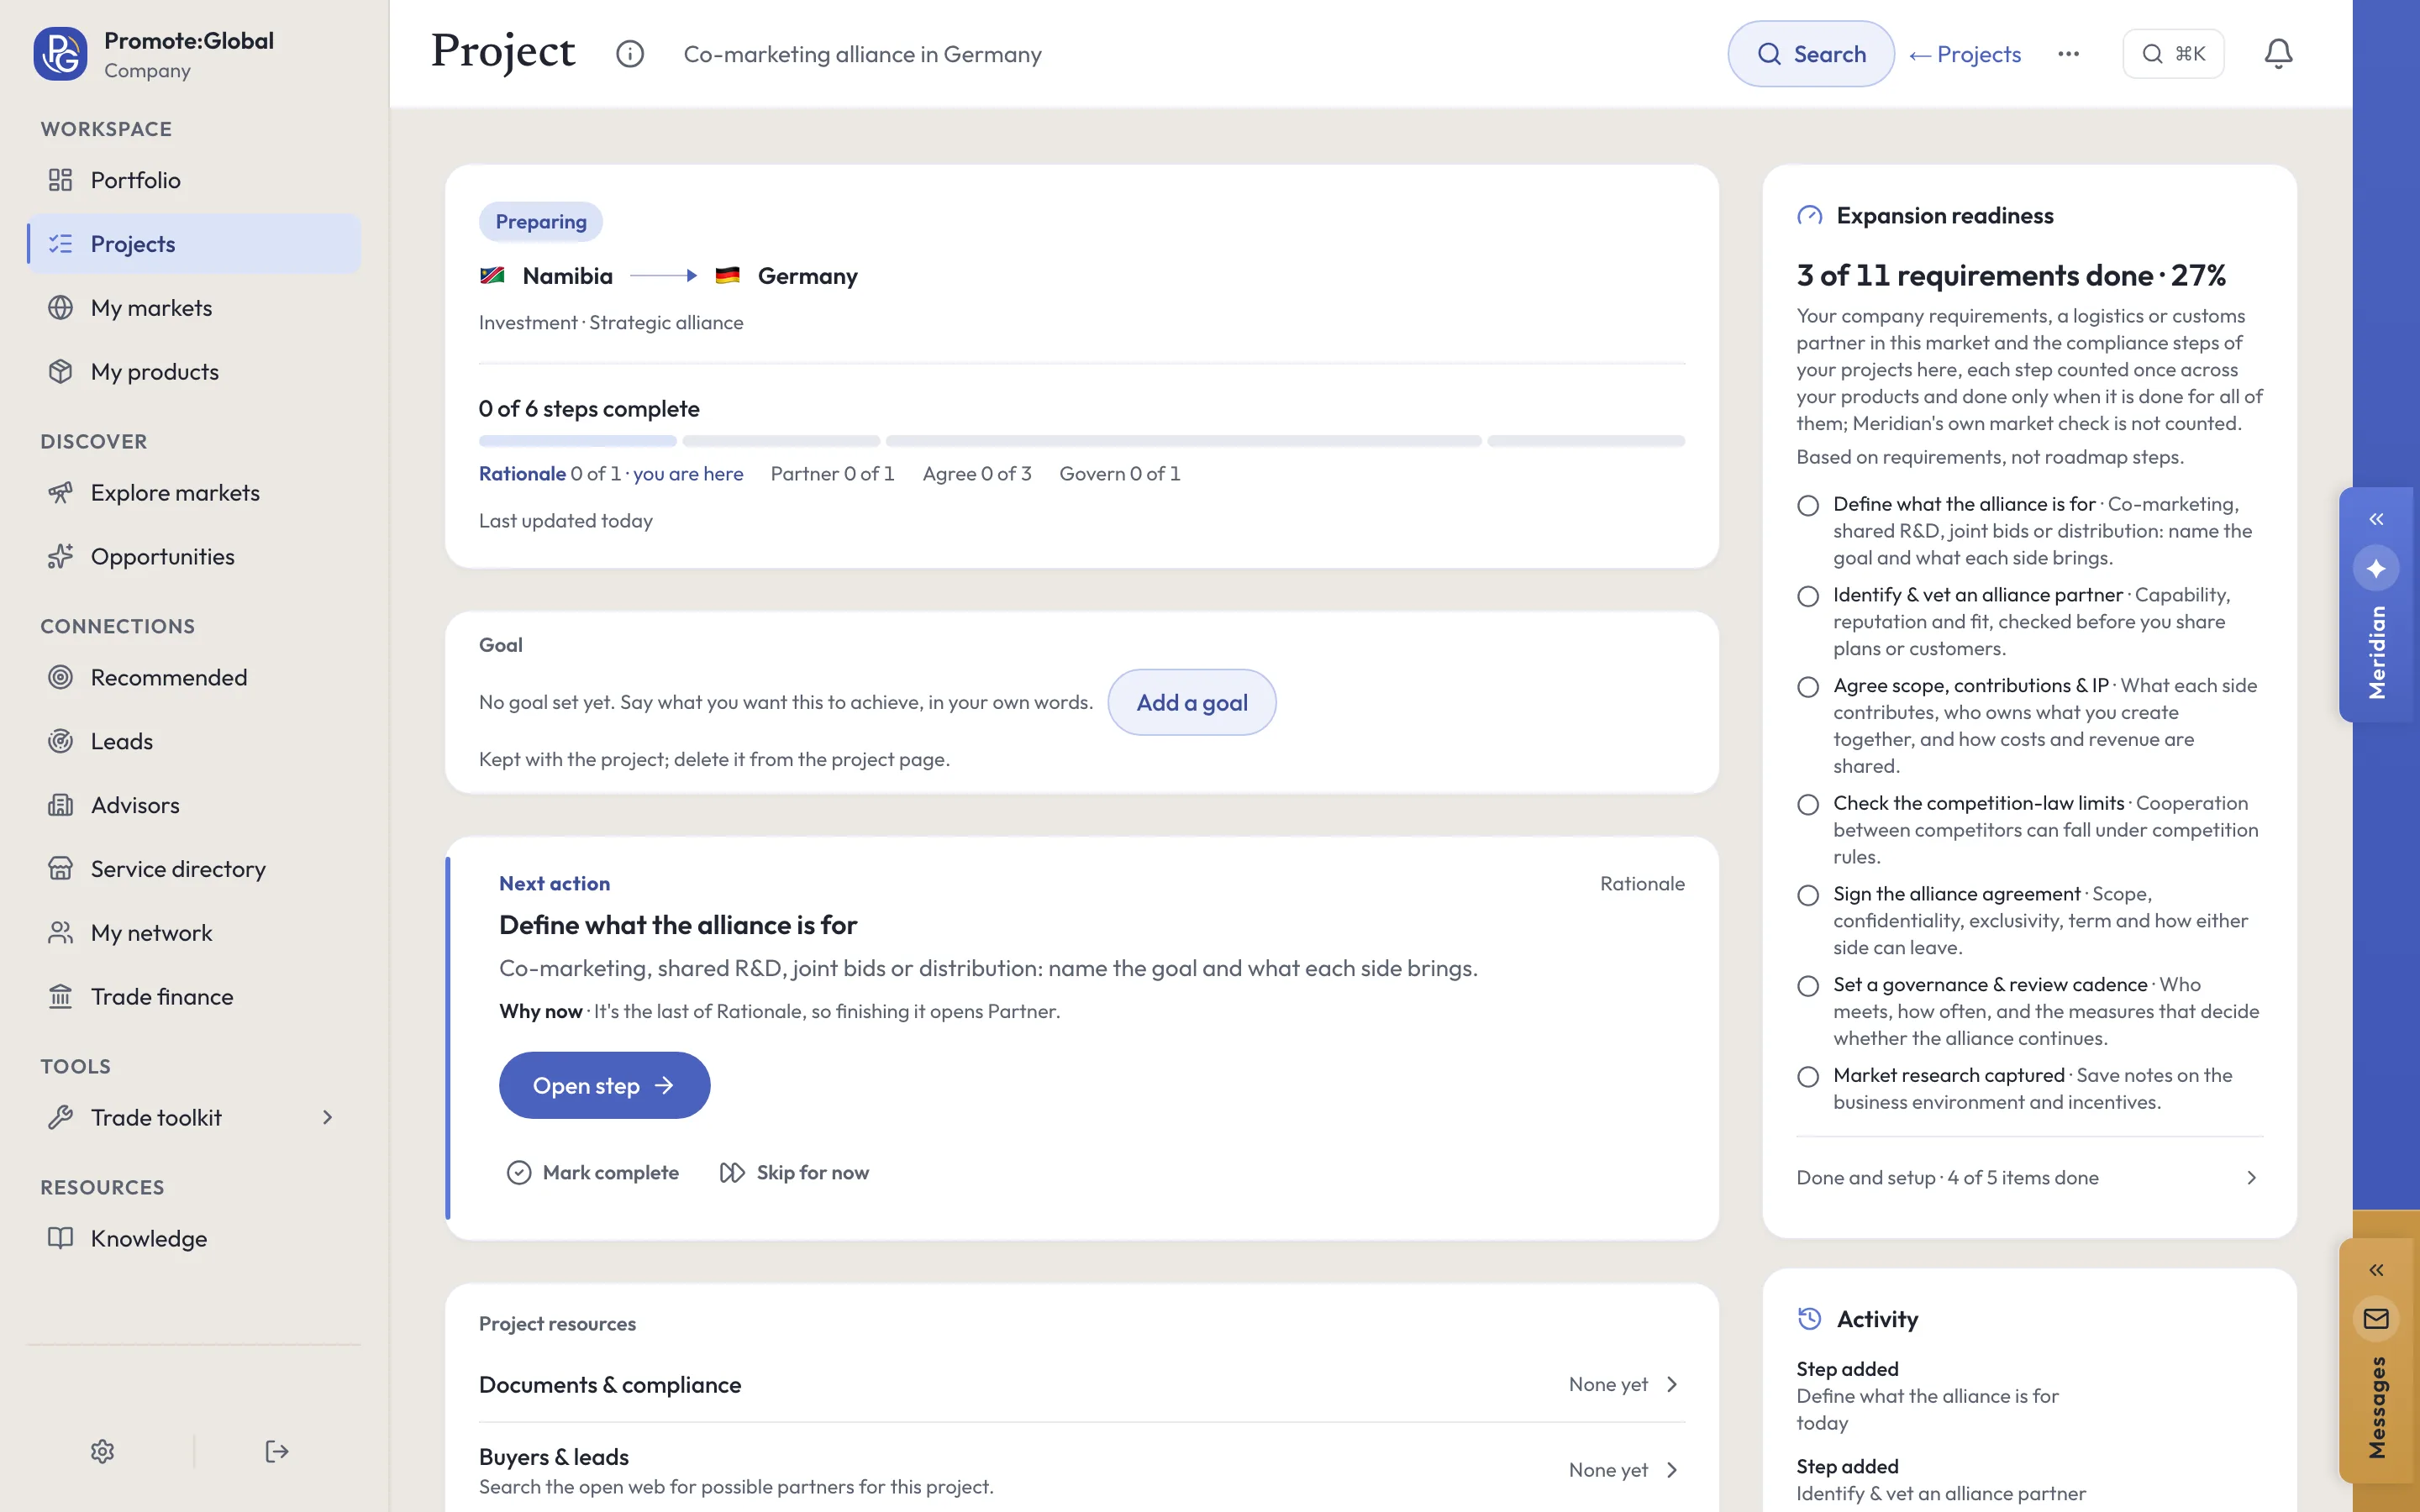Skip this step for now
The height and width of the screenshot is (1512, 2420).
[794, 1172]
